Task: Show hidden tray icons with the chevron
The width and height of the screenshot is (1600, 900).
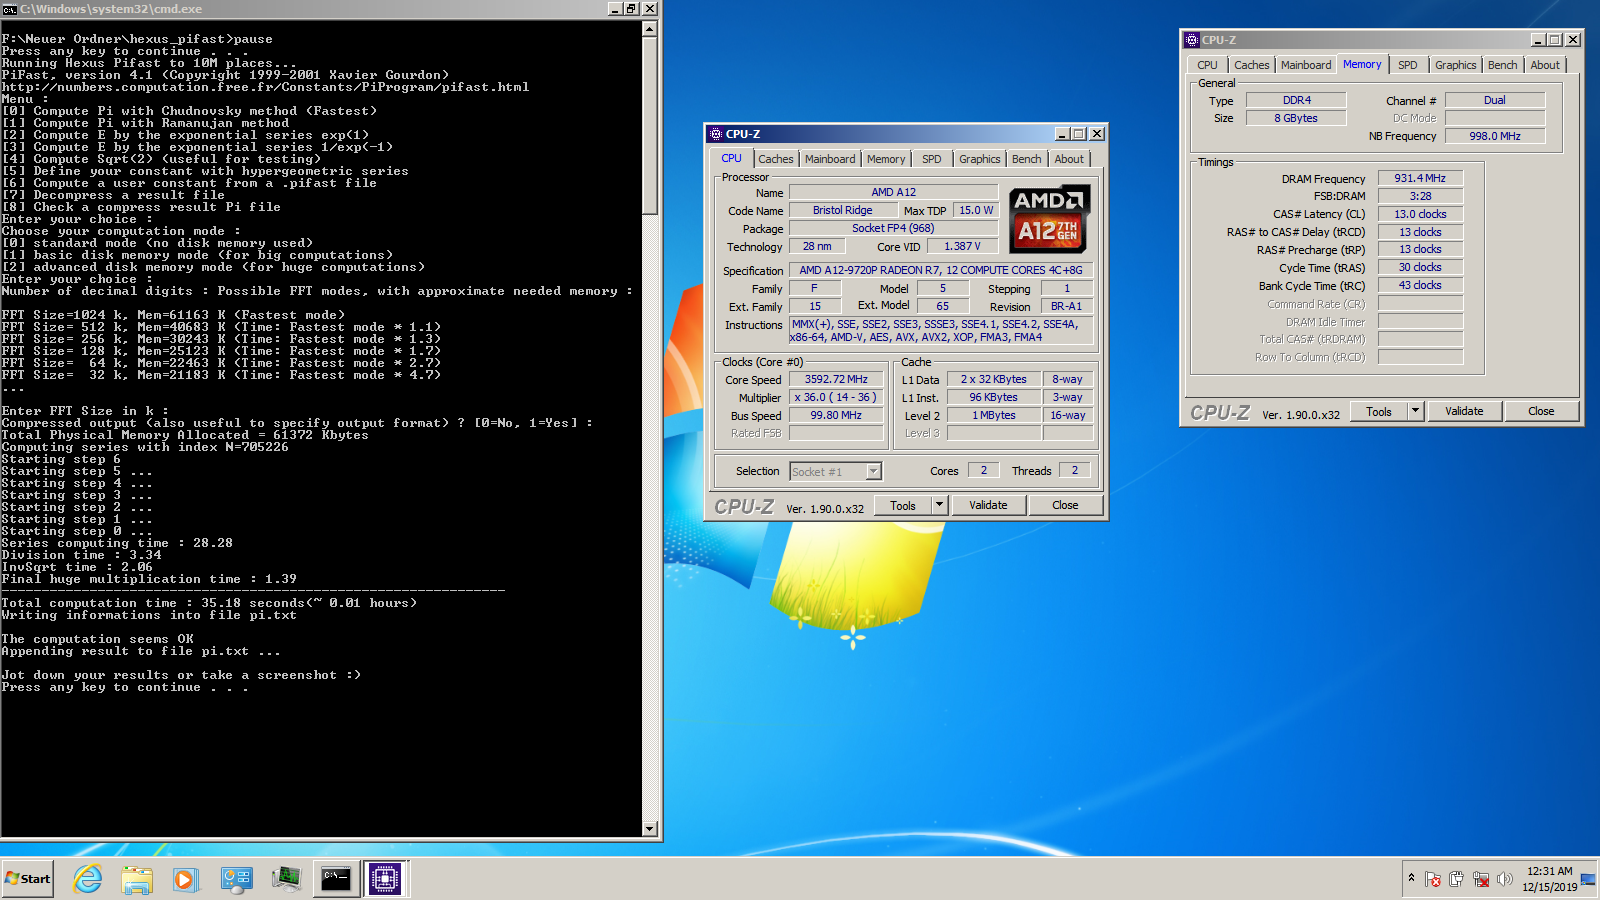Action: click(x=1411, y=878)
